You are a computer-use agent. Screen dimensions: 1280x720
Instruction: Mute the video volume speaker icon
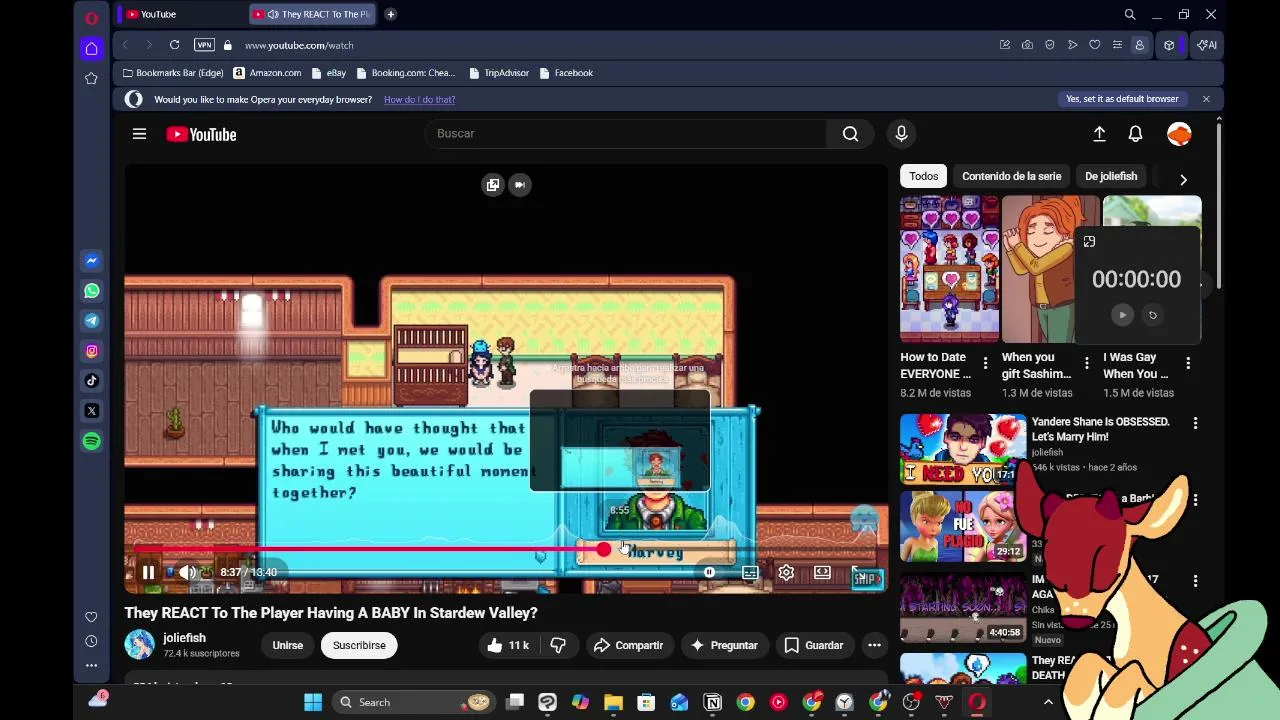pos(187,573)
